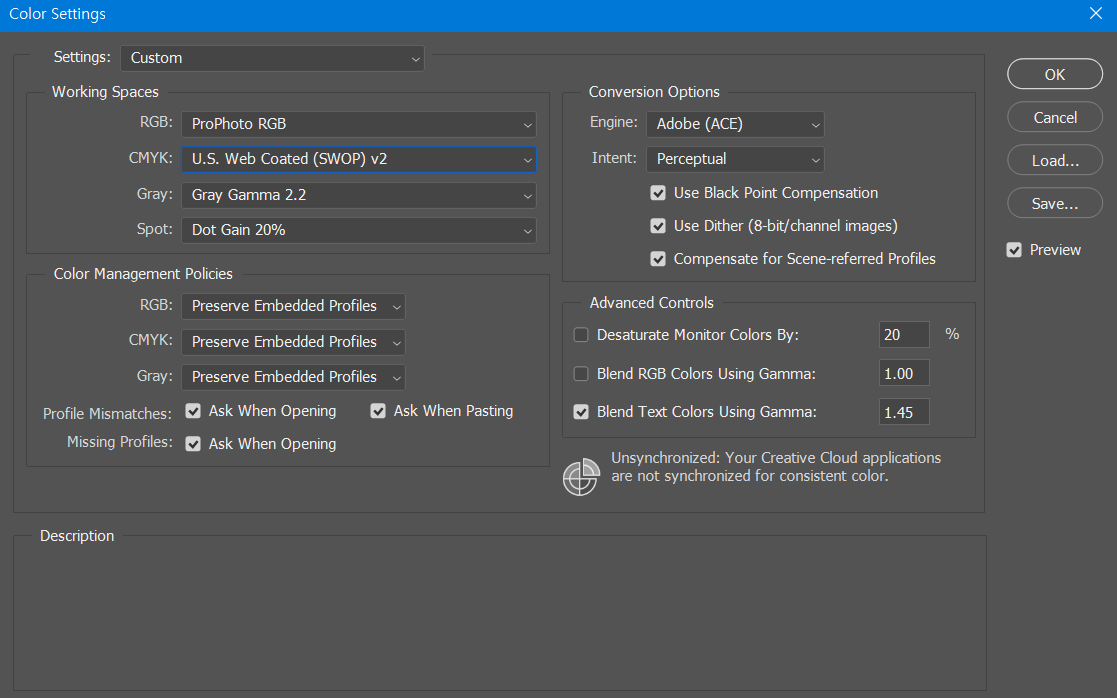Uncheck Use Black Point Compensation
This screenshot has width=1117, height=698.
click(658, 193)
